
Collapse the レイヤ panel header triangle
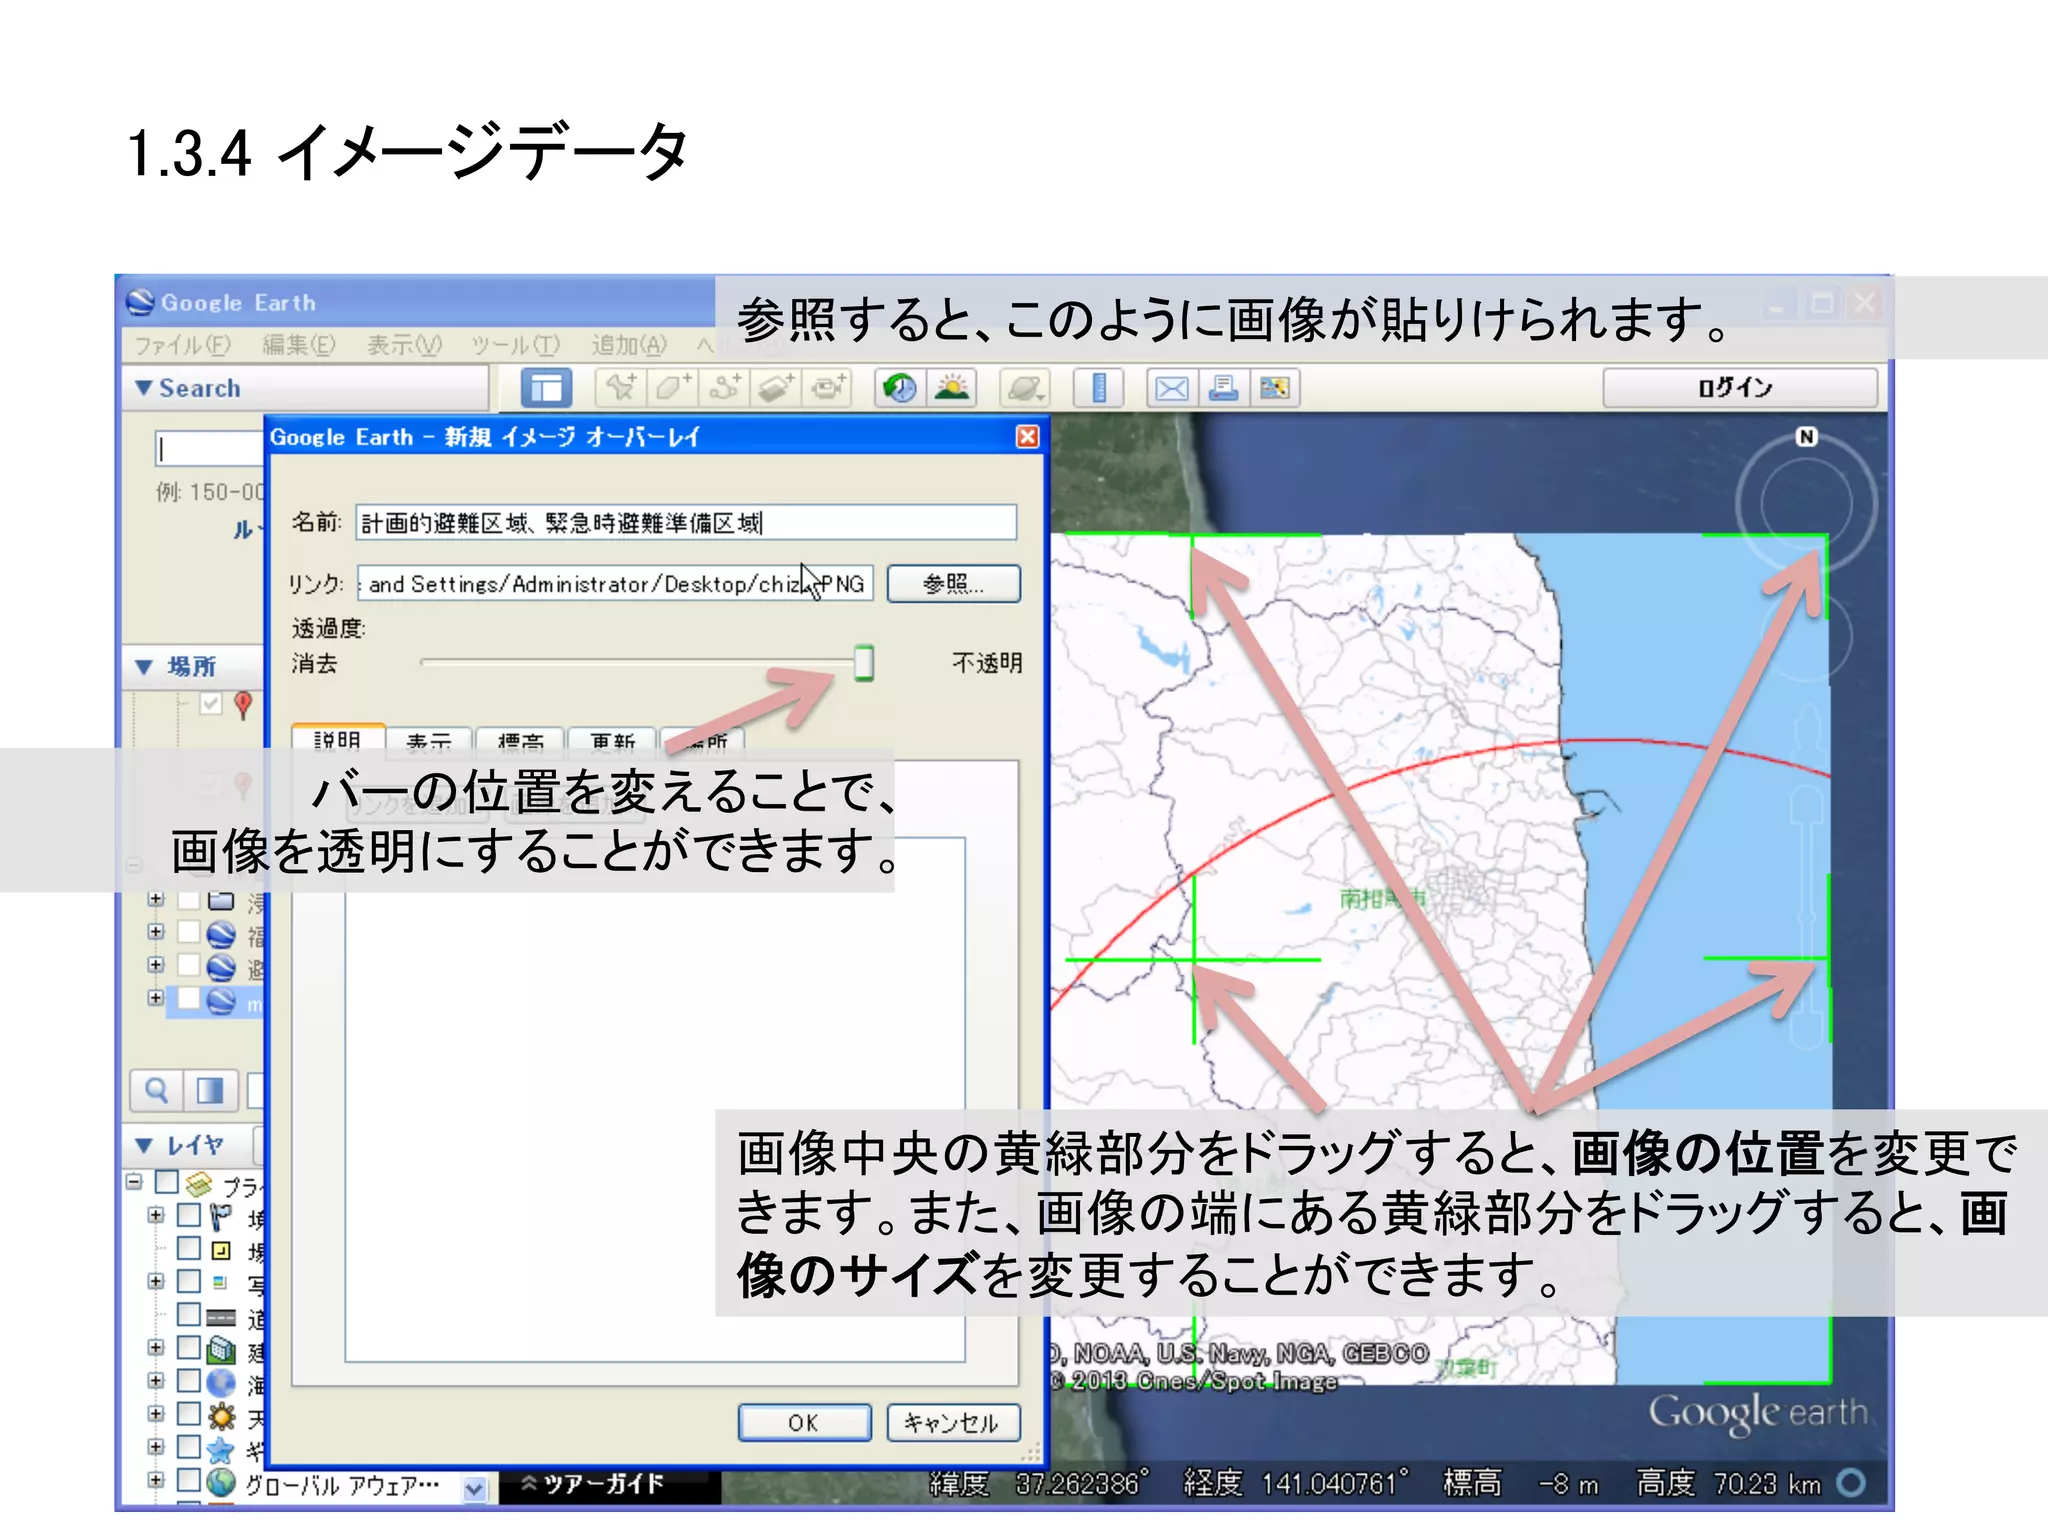(144, 1146)
